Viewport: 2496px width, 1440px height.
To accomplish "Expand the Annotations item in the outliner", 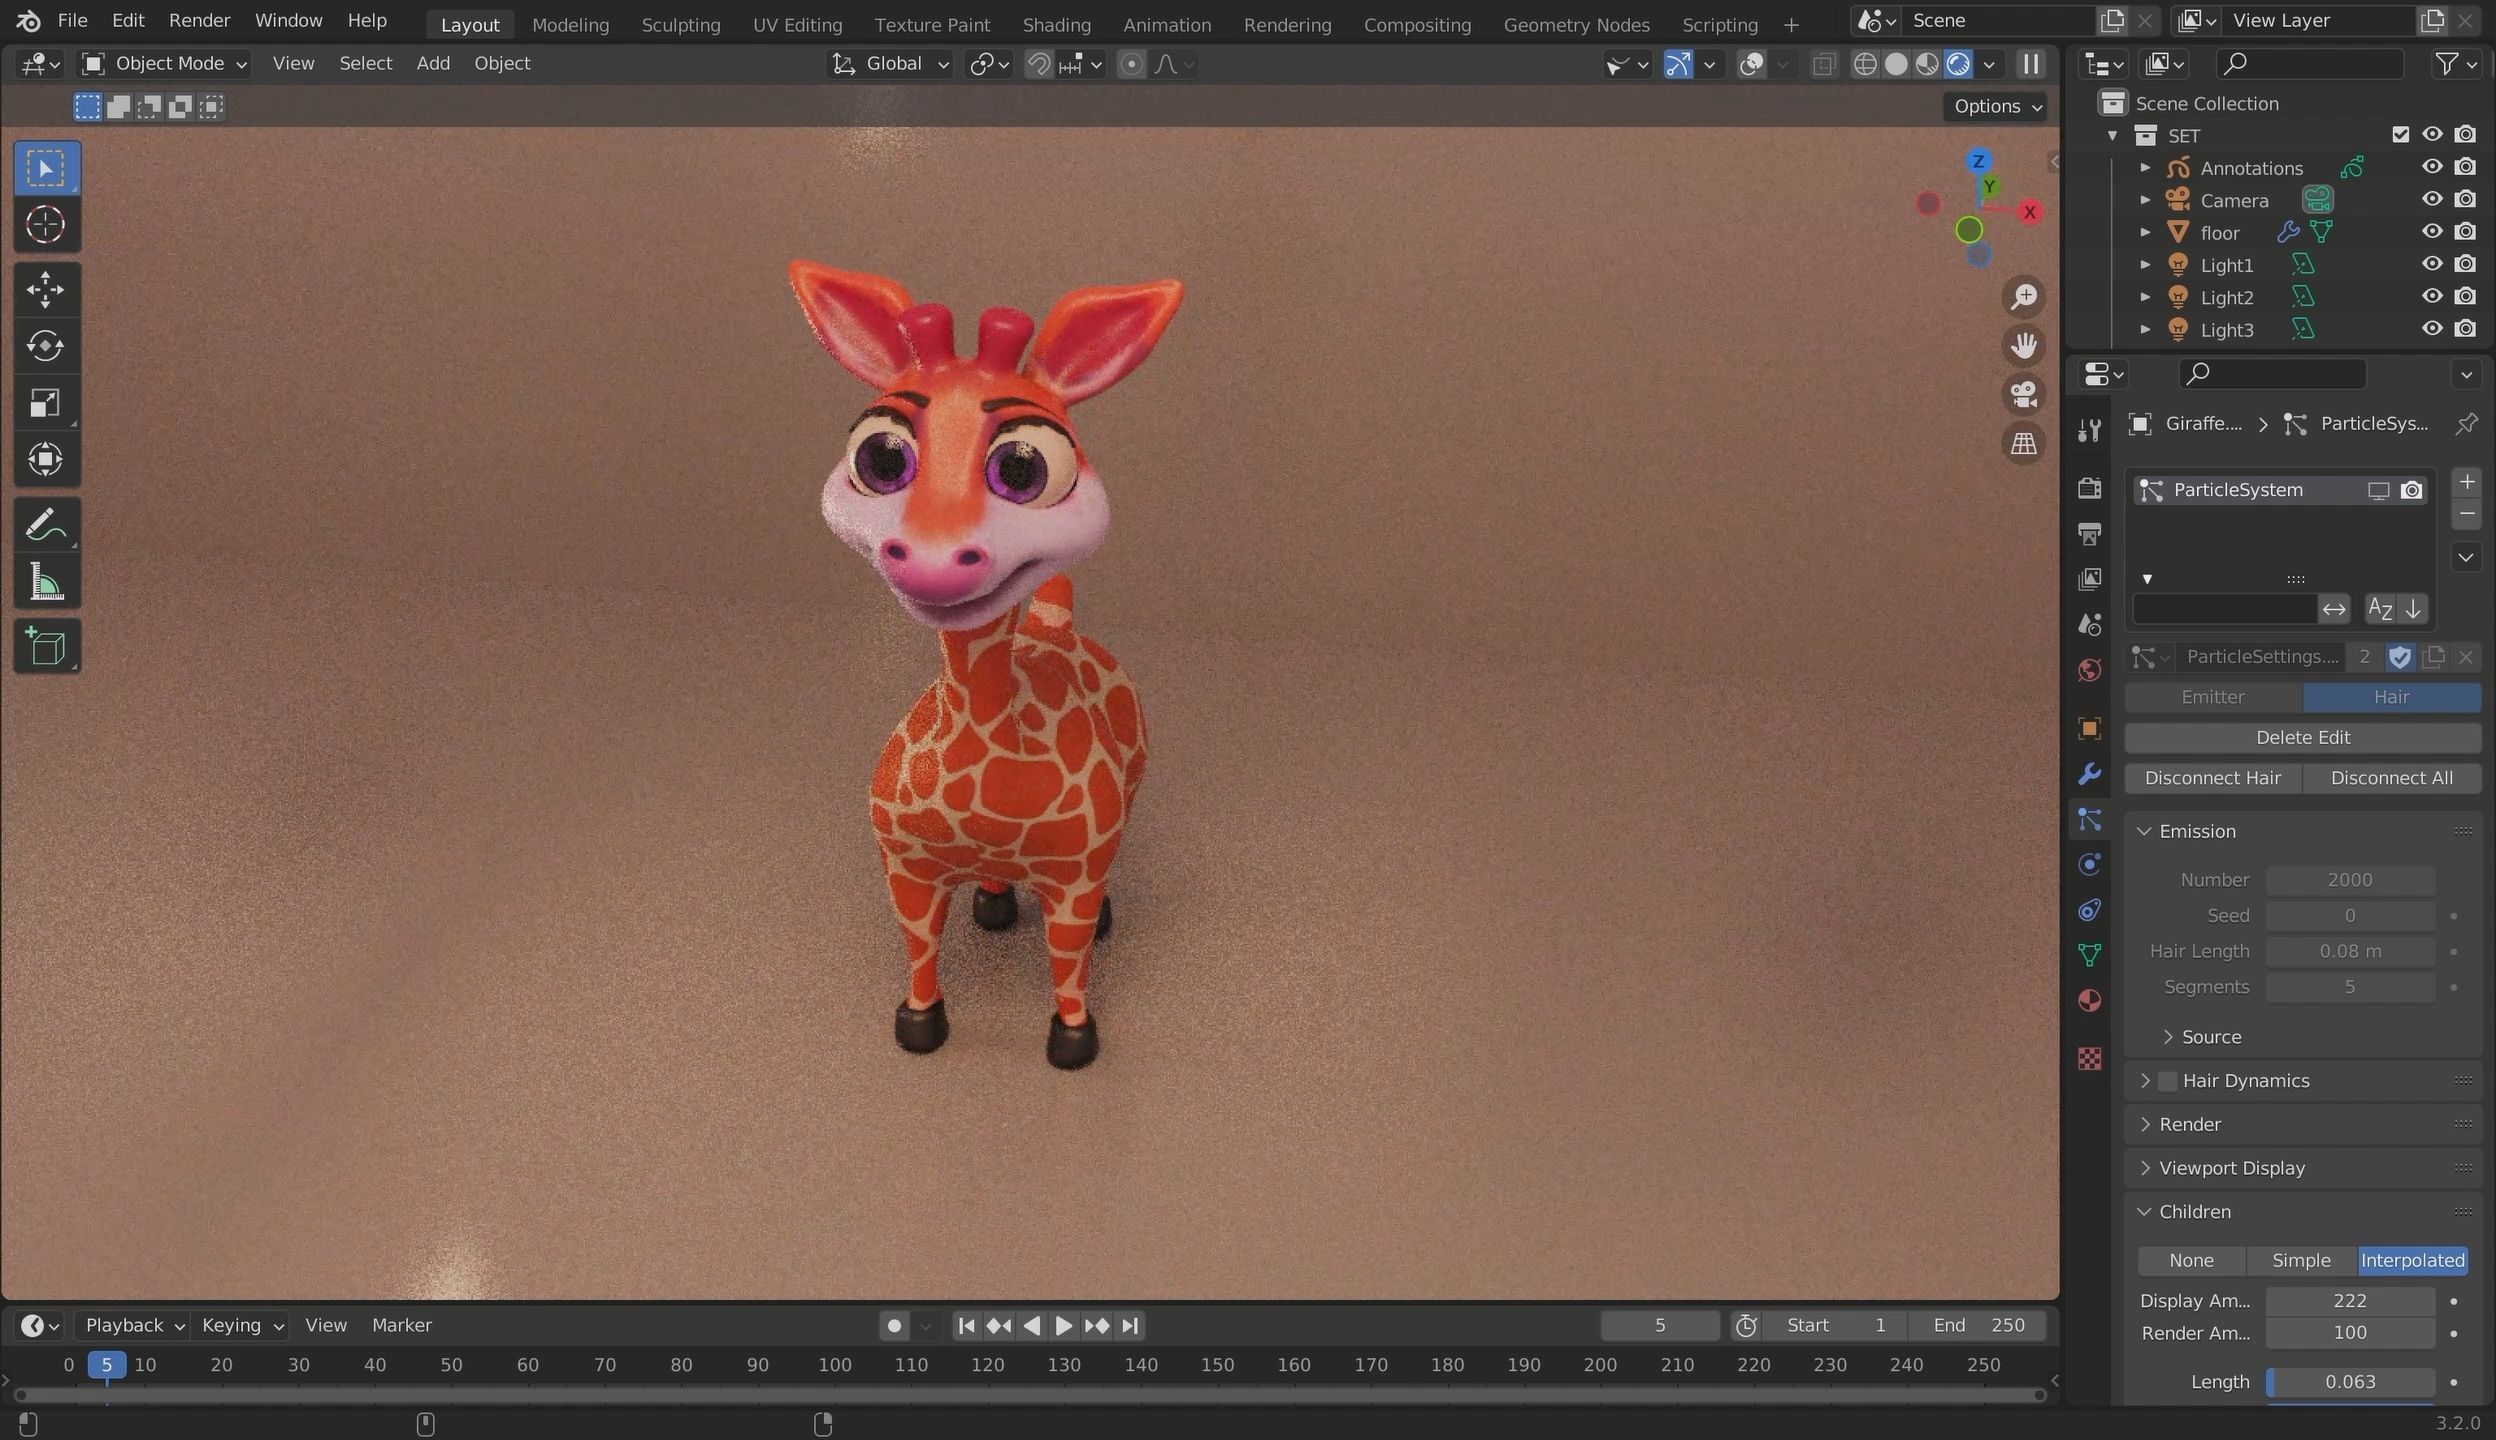I will (2145, 168).
